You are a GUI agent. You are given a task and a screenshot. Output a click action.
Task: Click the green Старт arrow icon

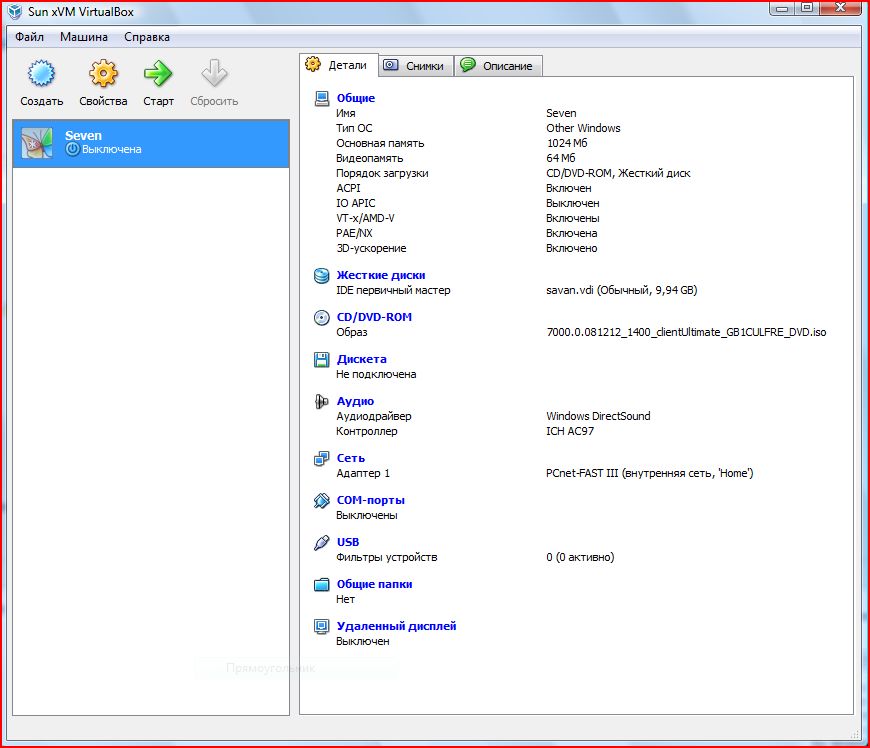(x=158, y=73)
